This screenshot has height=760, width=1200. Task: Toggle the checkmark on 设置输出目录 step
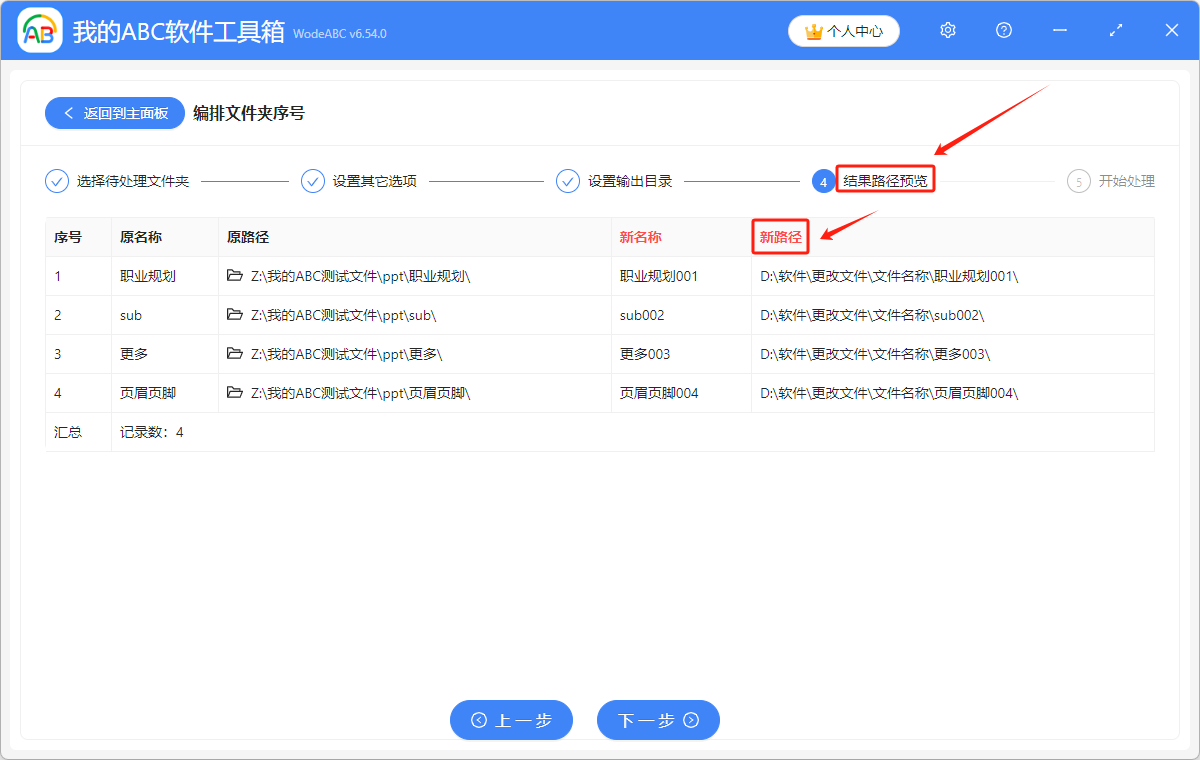[568, 181]
